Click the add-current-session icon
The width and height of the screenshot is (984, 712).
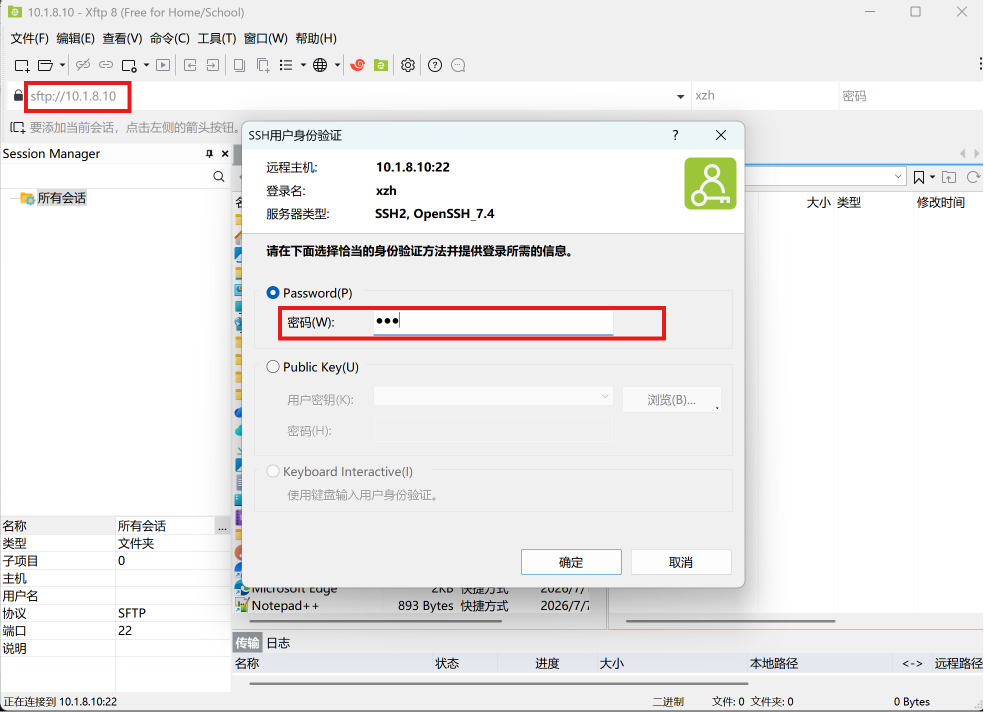[18, 128]
